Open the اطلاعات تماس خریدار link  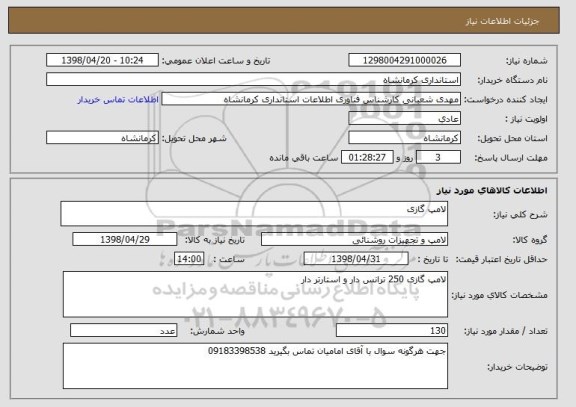coord(118,100)
